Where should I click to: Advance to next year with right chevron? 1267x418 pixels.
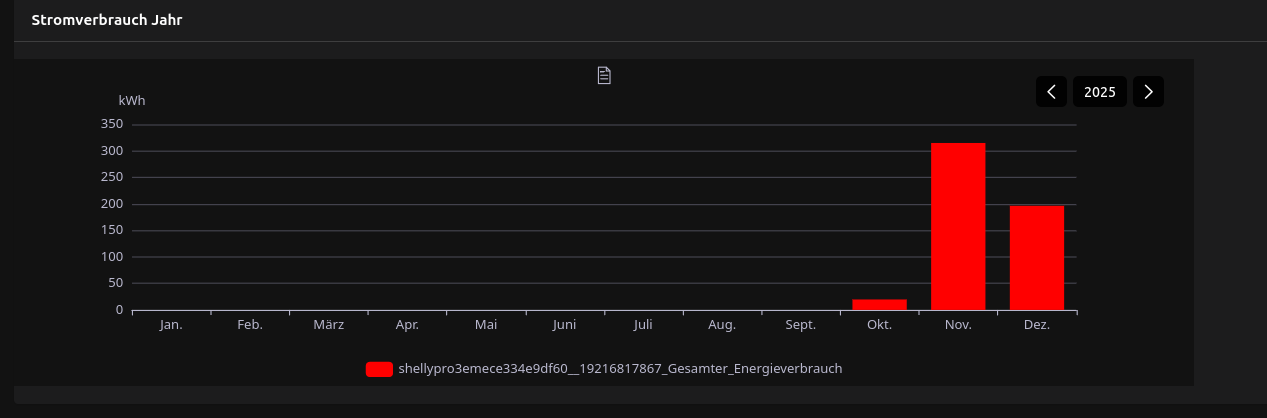coord(1148,92)
